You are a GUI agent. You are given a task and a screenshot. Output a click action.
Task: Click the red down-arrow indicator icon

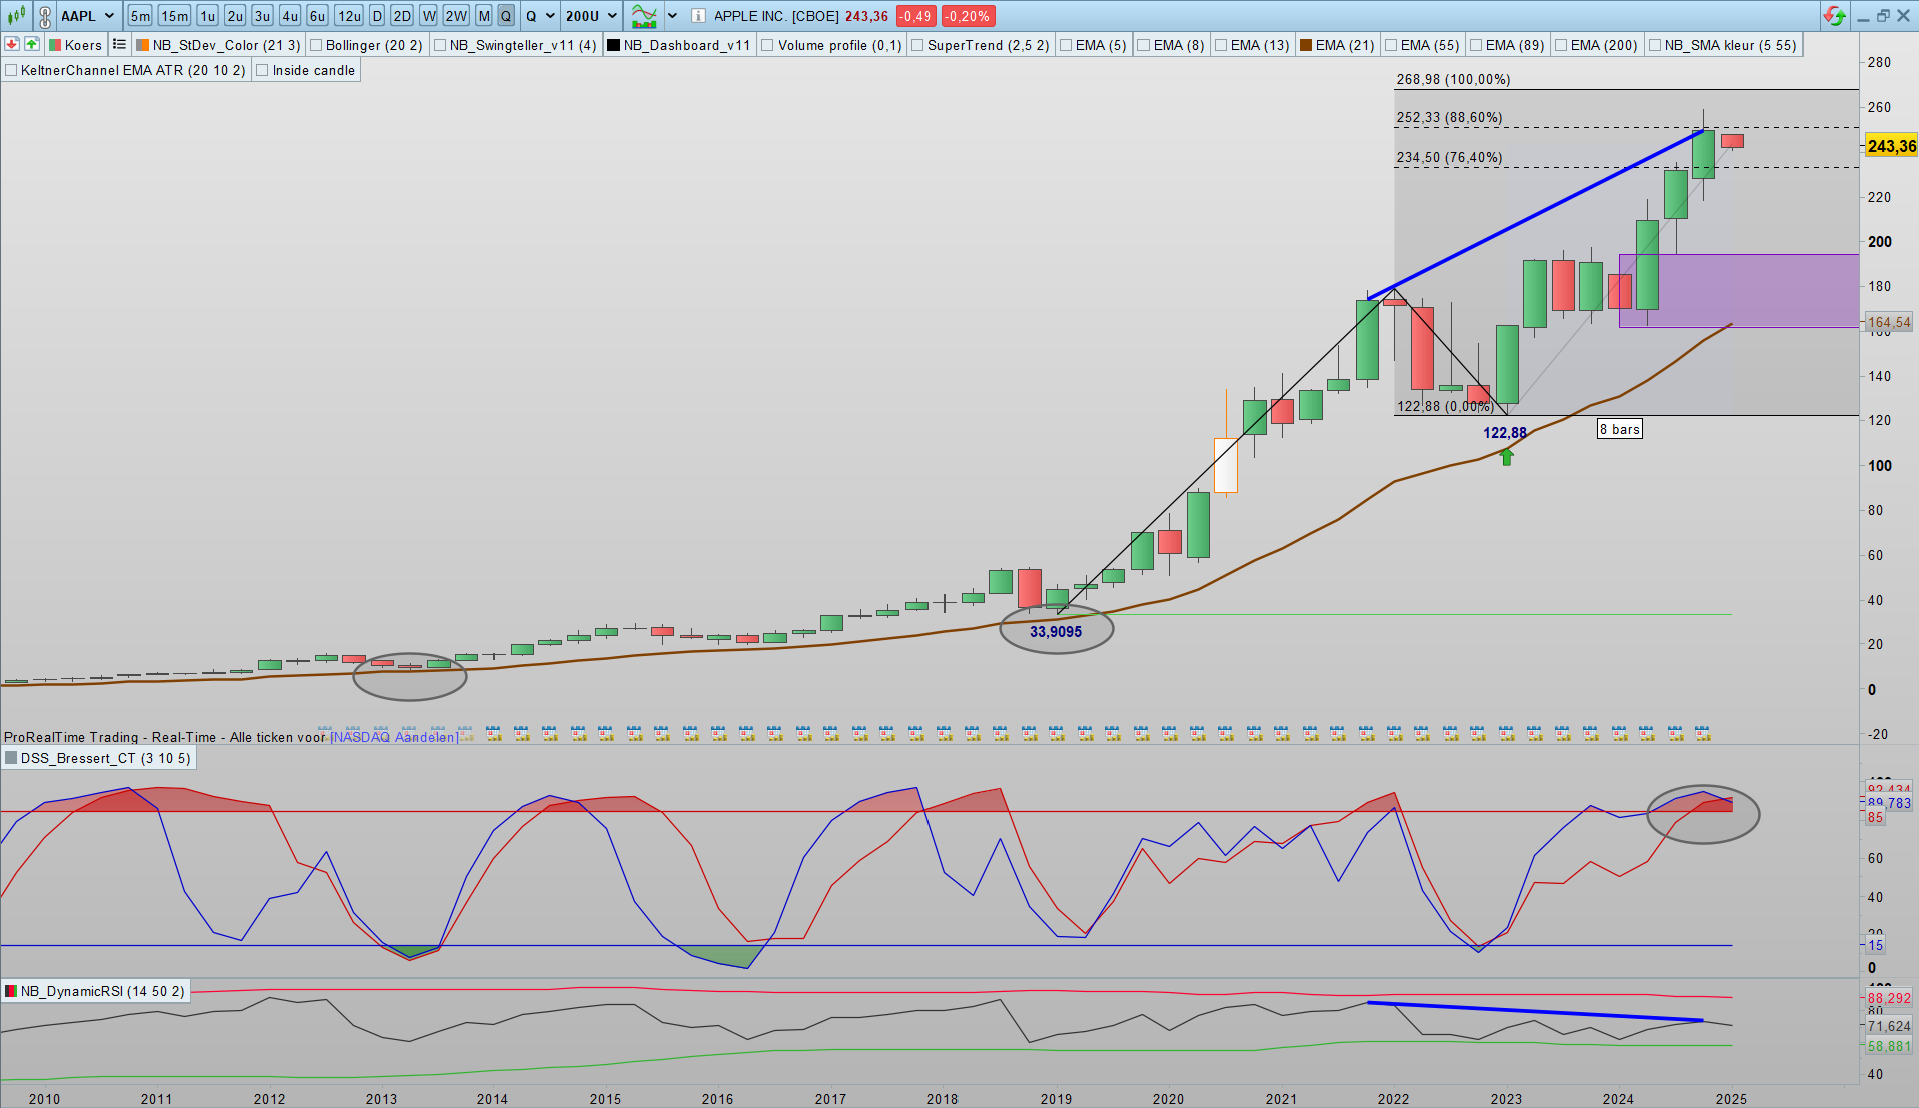click(12, 44)
